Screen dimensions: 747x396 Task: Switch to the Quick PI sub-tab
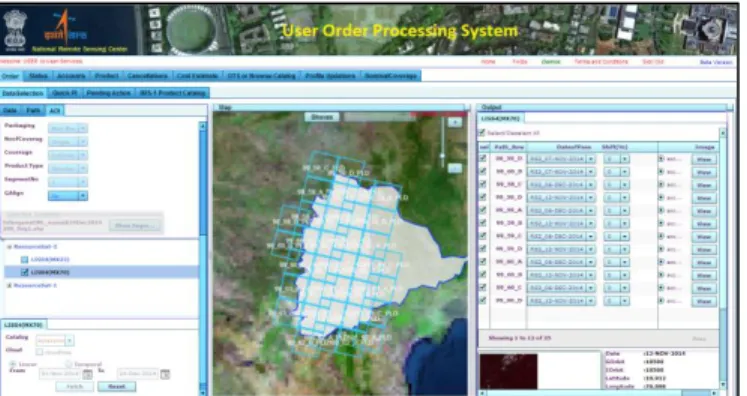(65, 93)
